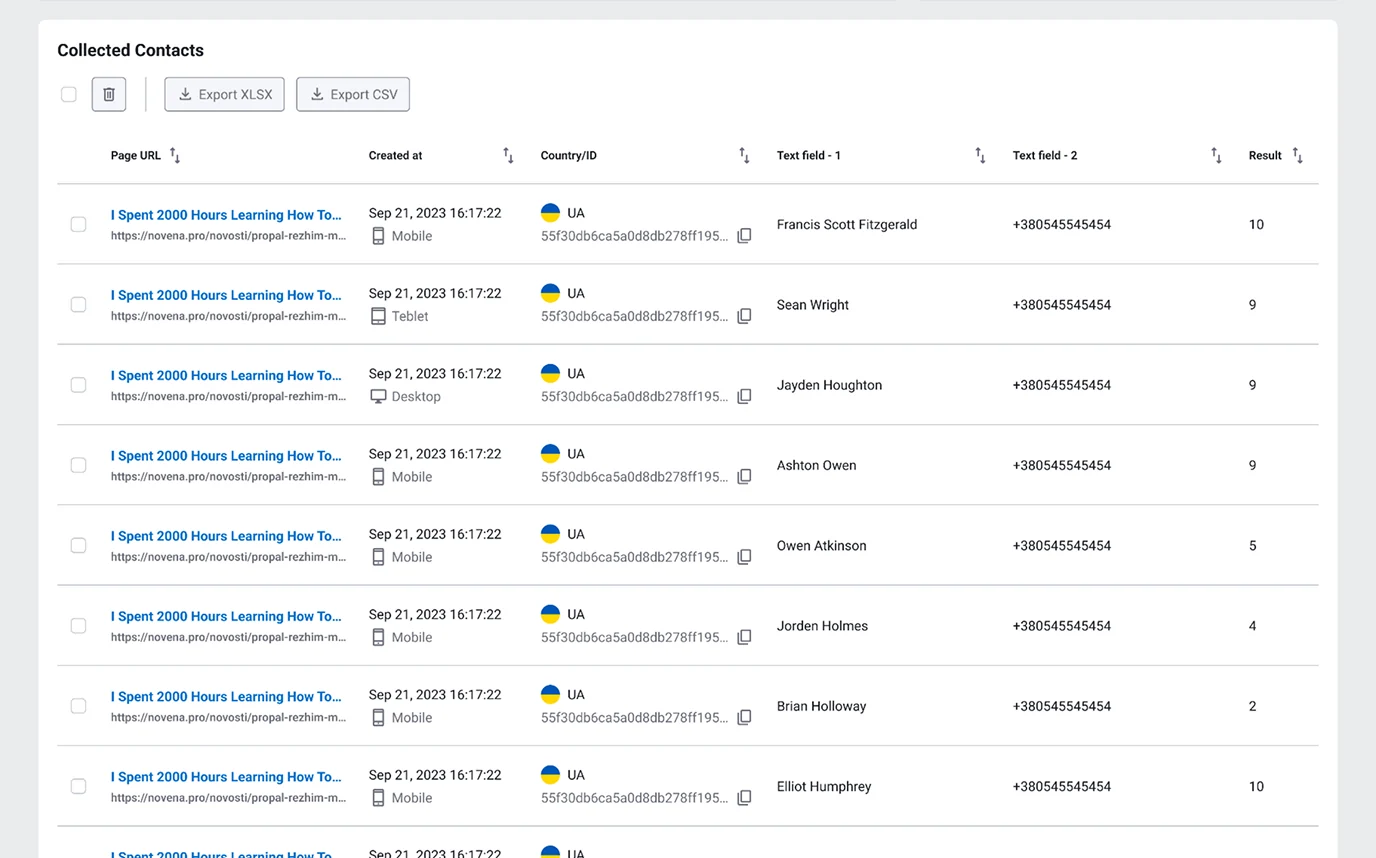Toggle the select-all checkbox above the table
Image resolution: width=1376 pixels, height=858 pixels.
[x=69, y=94]
